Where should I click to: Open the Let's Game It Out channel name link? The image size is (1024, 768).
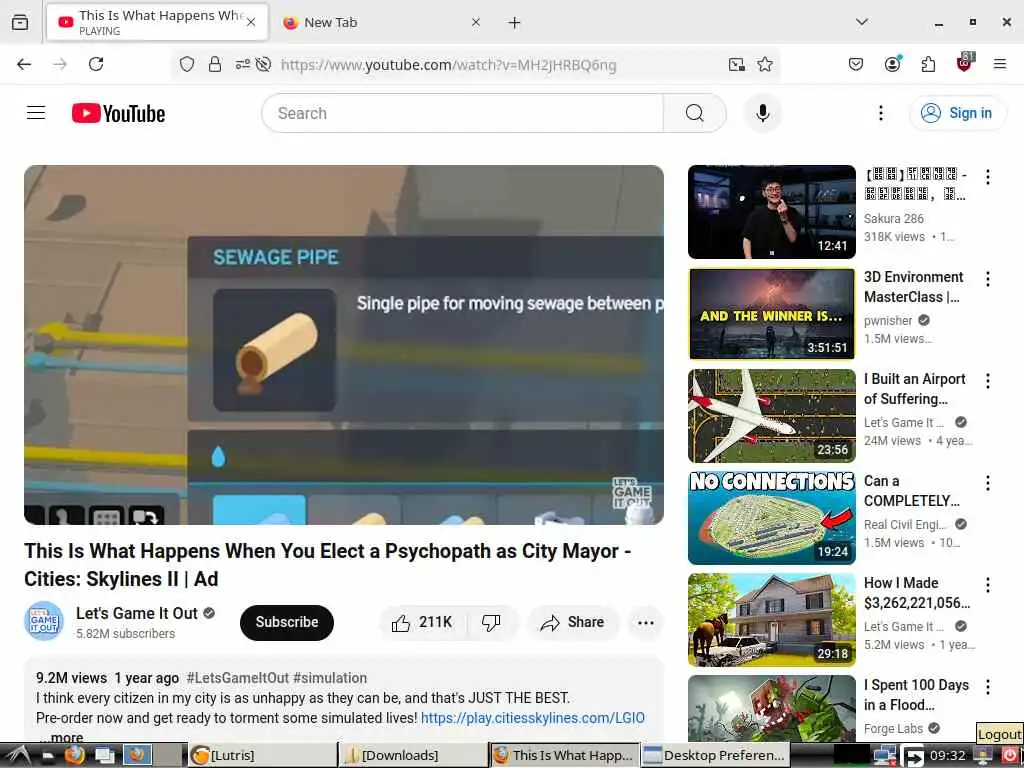pyautogui.click(x=136, y=613)
